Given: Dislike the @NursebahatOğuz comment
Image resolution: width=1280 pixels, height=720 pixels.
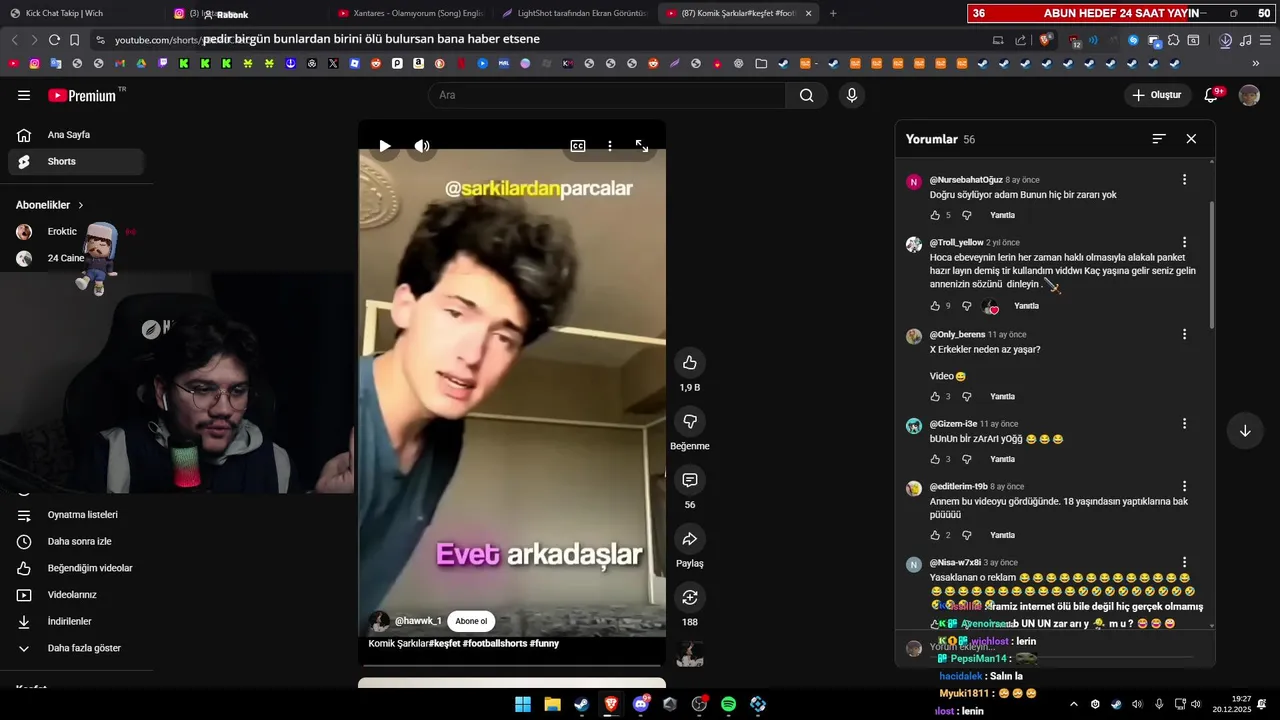Looking at the screenshot, I should [966, 215].
